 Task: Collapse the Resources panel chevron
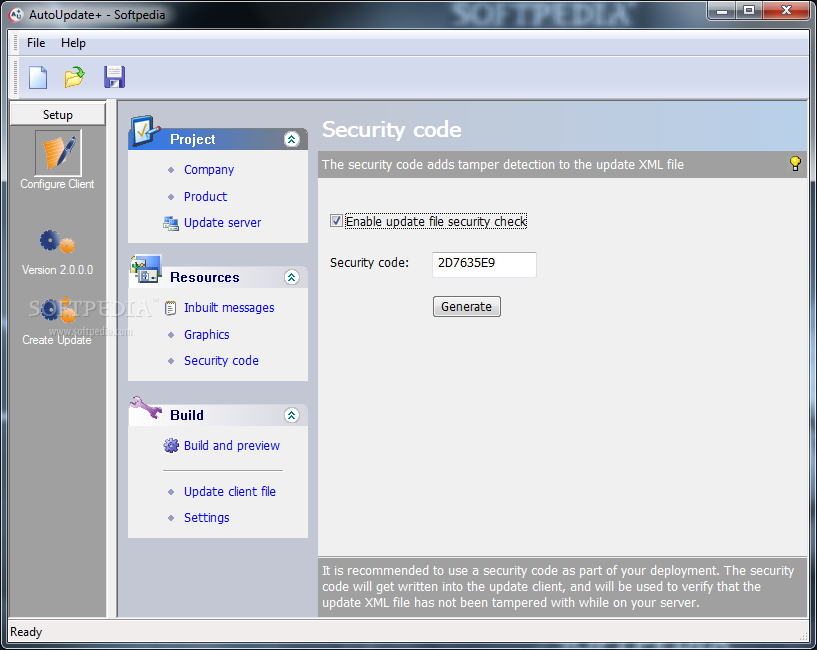[291, 277]
